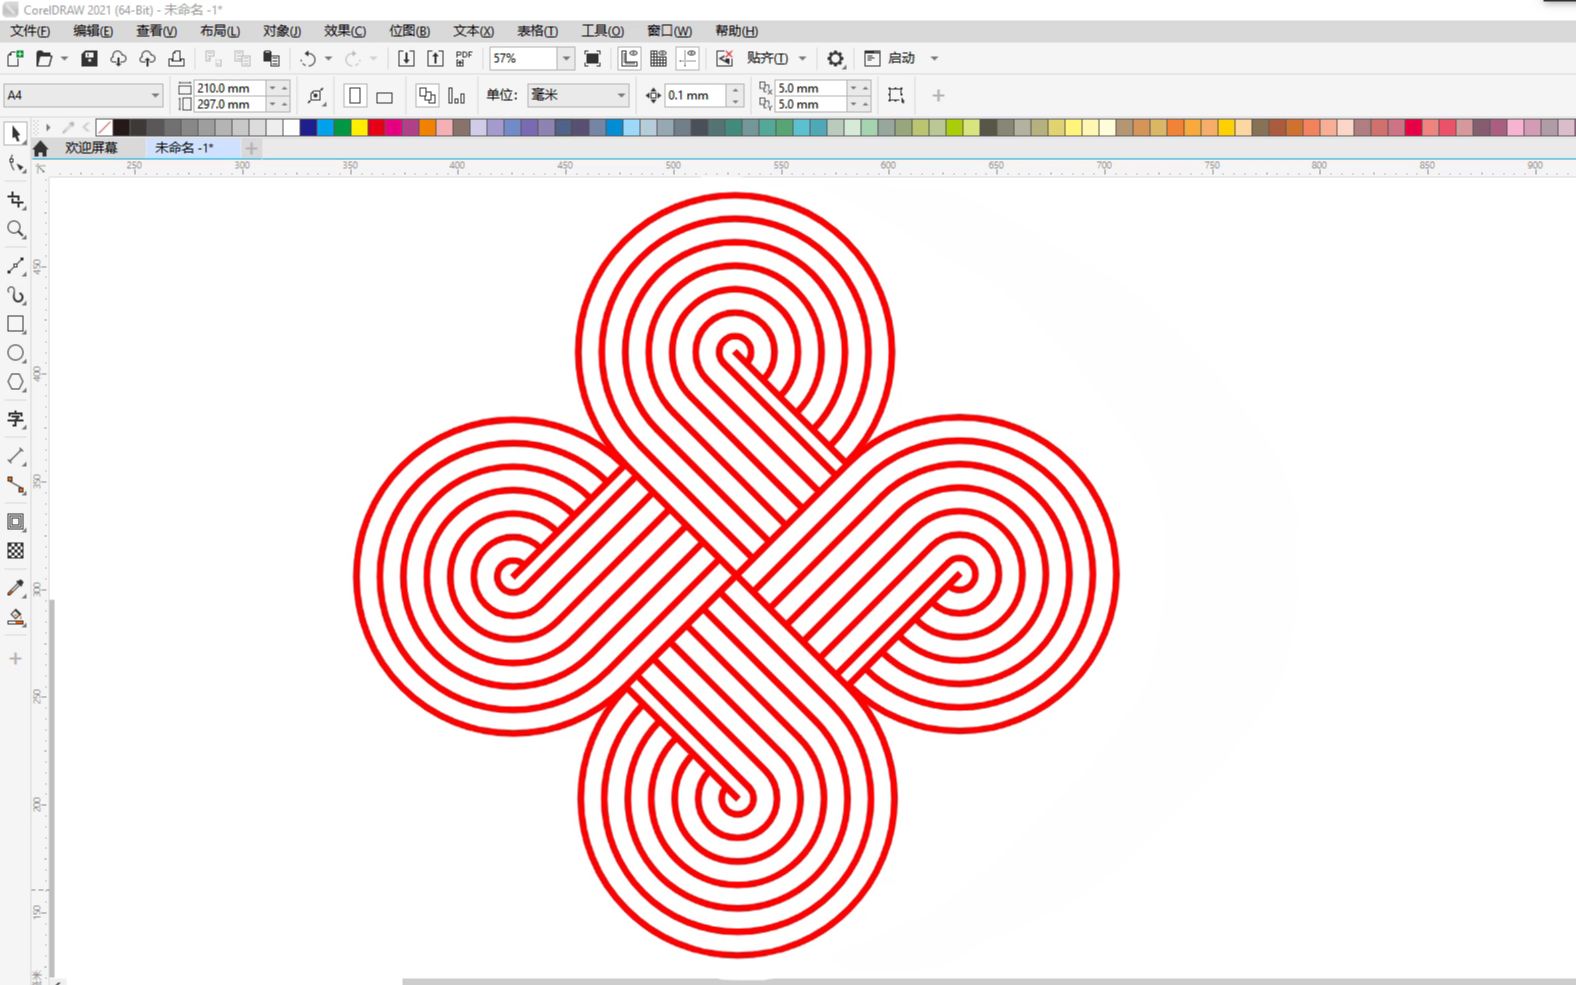Open the 文件 (File) menu
The height and width of the screenshot is (985, 1576).
(30, 31)
